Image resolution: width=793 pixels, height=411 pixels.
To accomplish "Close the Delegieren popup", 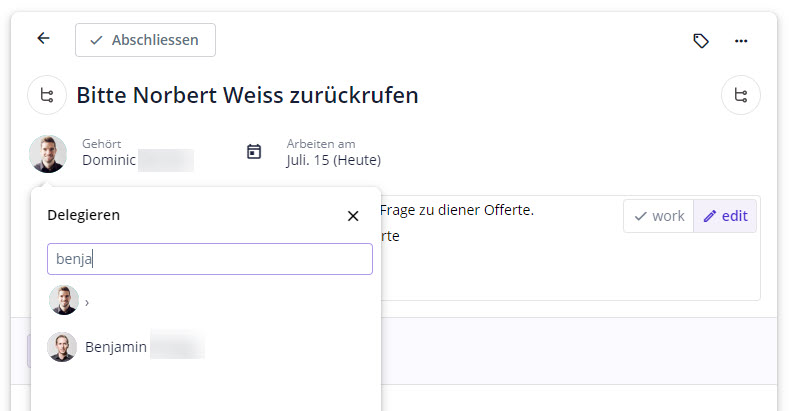I will [353, 216].
